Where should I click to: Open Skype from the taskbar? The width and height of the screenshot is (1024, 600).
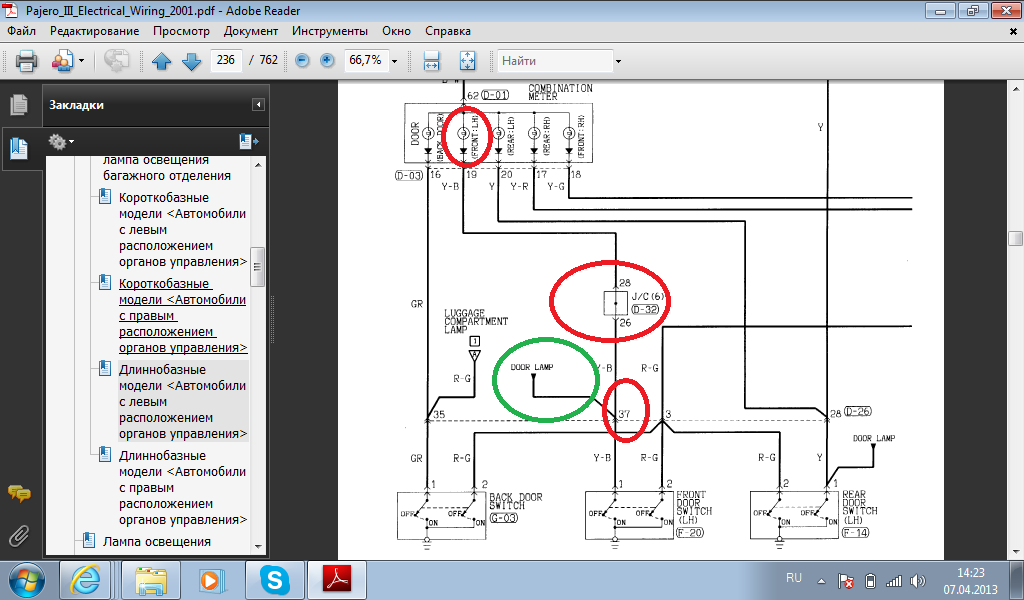[x=271, y=580]
